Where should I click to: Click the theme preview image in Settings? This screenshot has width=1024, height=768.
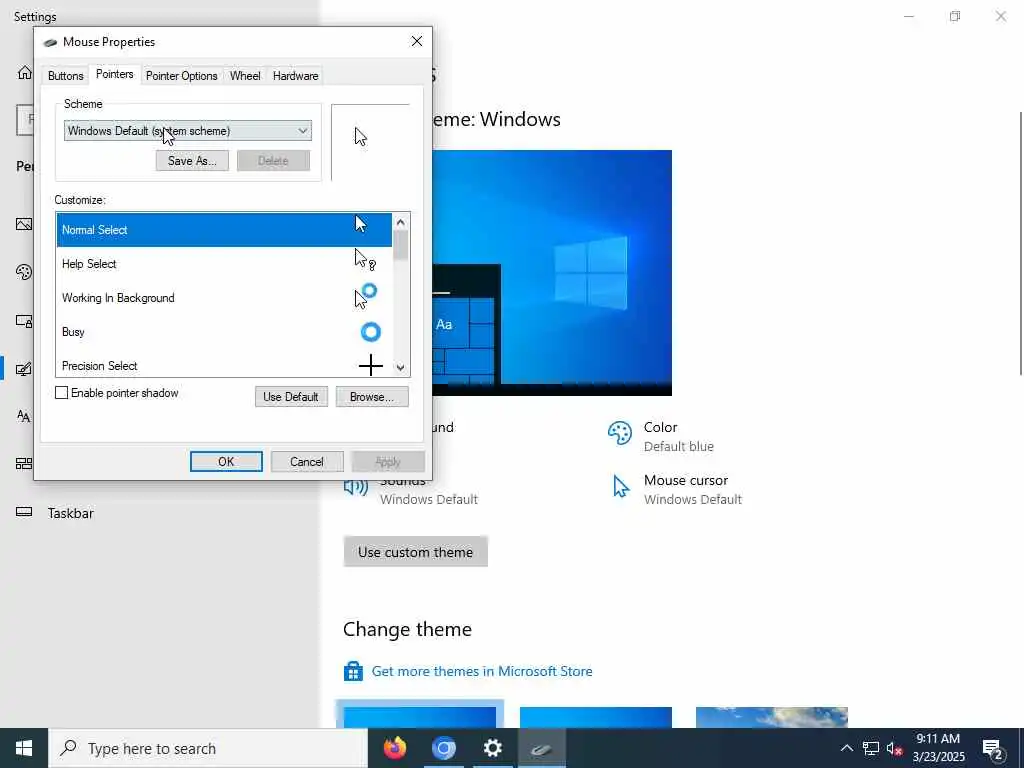[552, 273]
